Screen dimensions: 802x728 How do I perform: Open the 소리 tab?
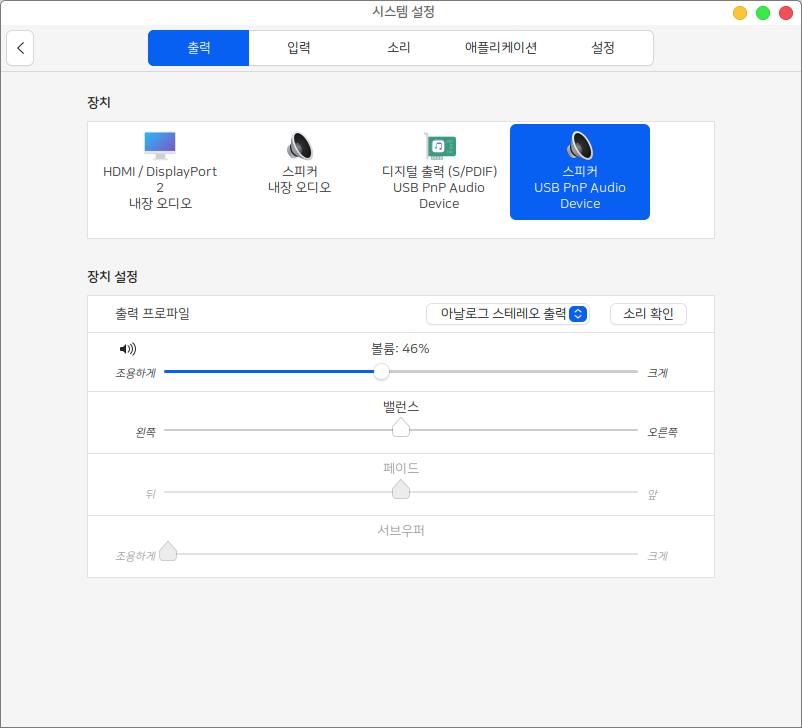(x=399, y=48)
